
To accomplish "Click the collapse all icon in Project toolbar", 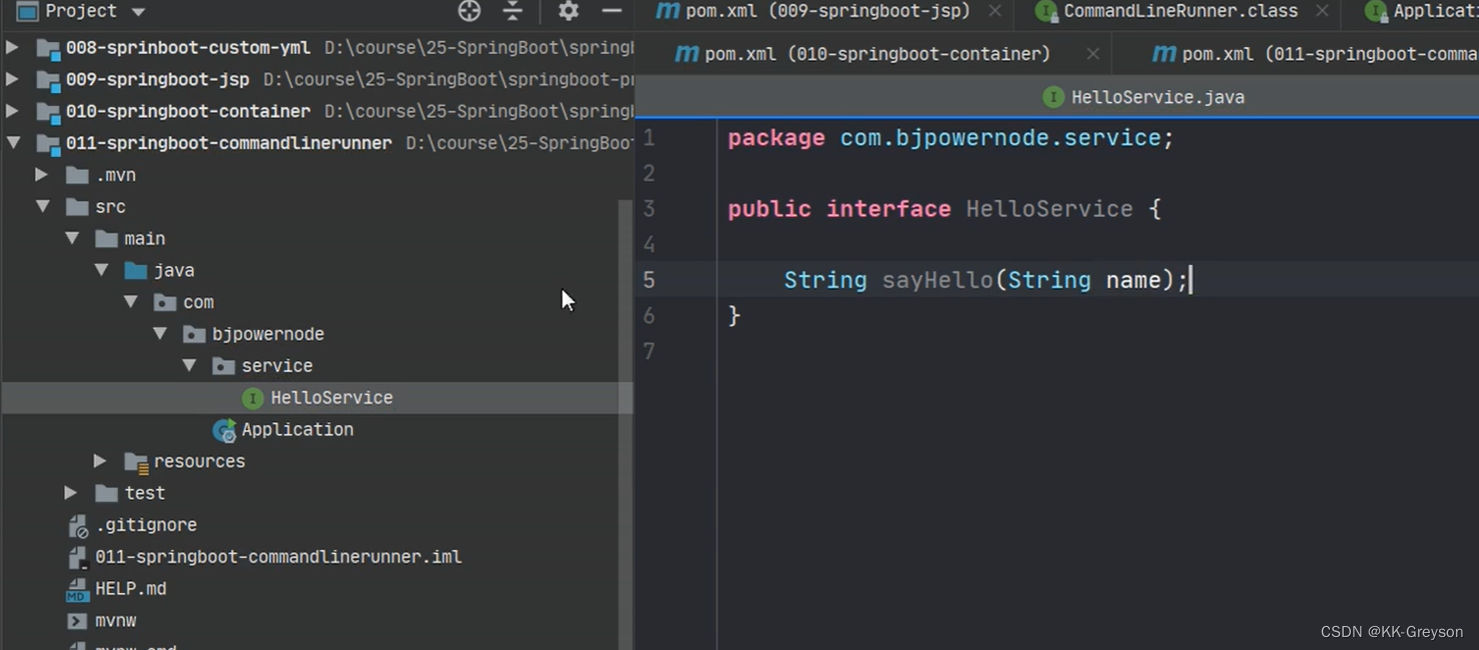I will coord(512,11).
